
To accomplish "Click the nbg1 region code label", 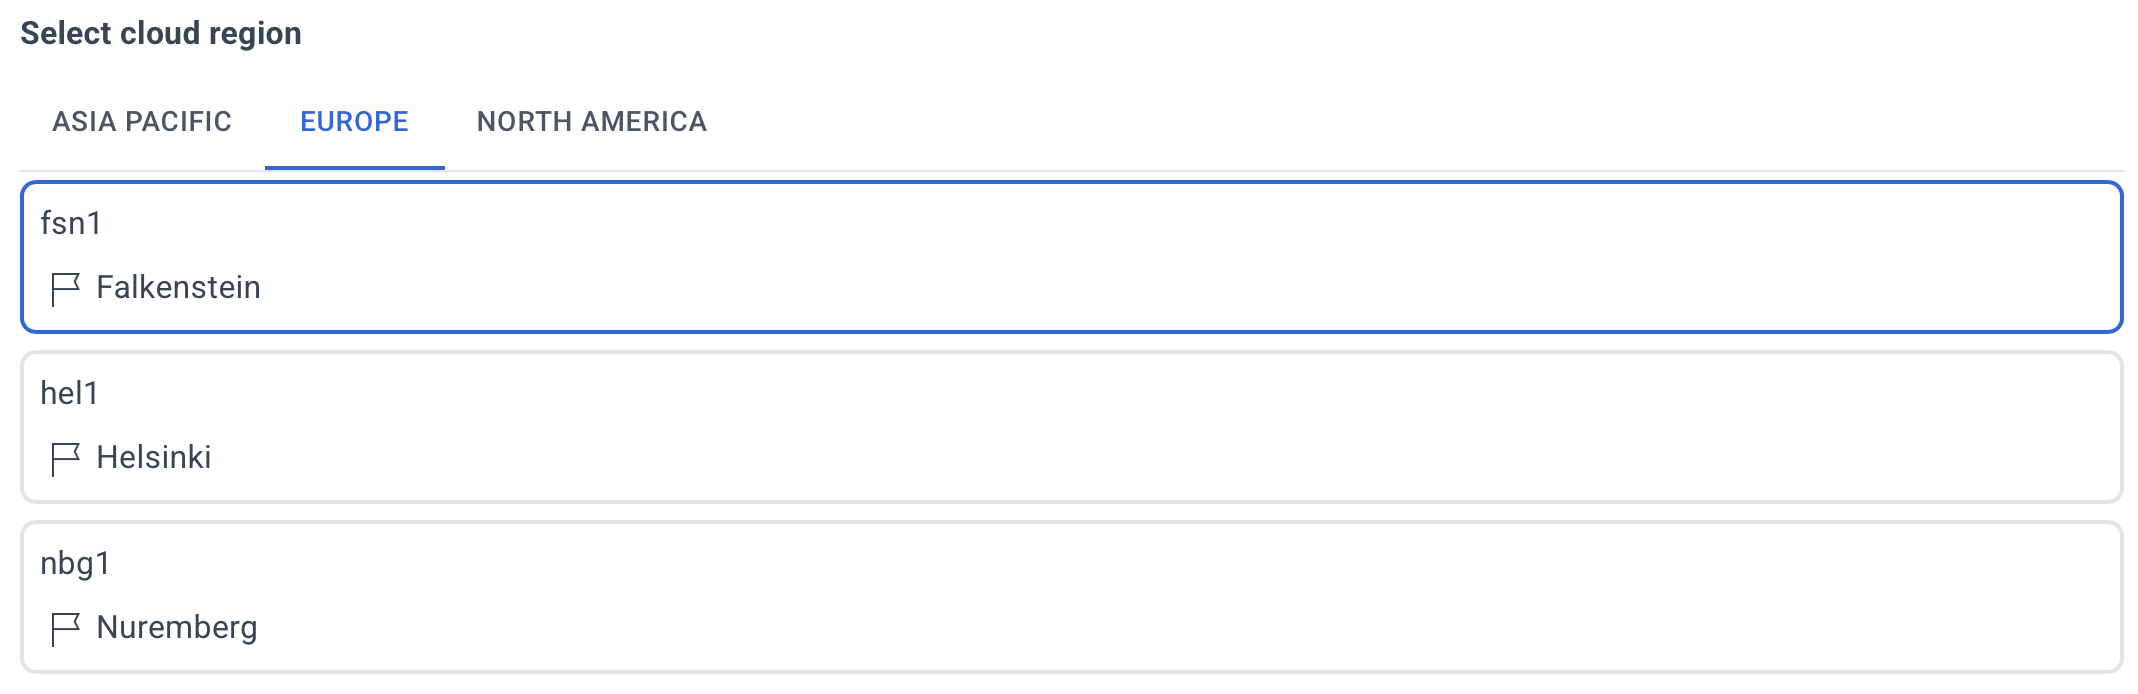I will (x=75, y=564).
